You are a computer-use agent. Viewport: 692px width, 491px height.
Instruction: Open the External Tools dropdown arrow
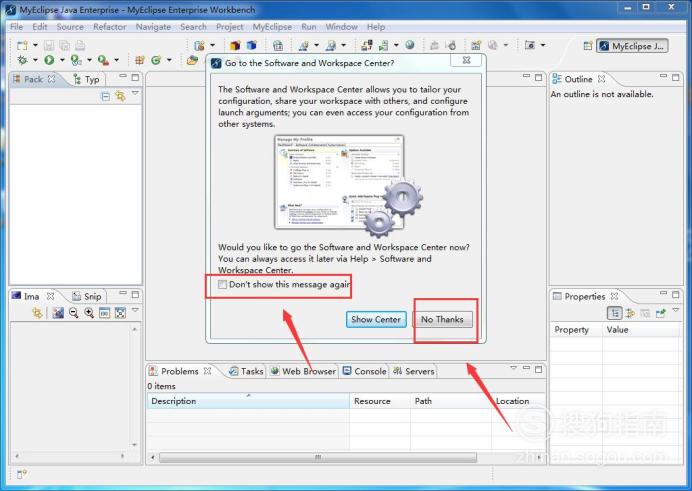117,60
